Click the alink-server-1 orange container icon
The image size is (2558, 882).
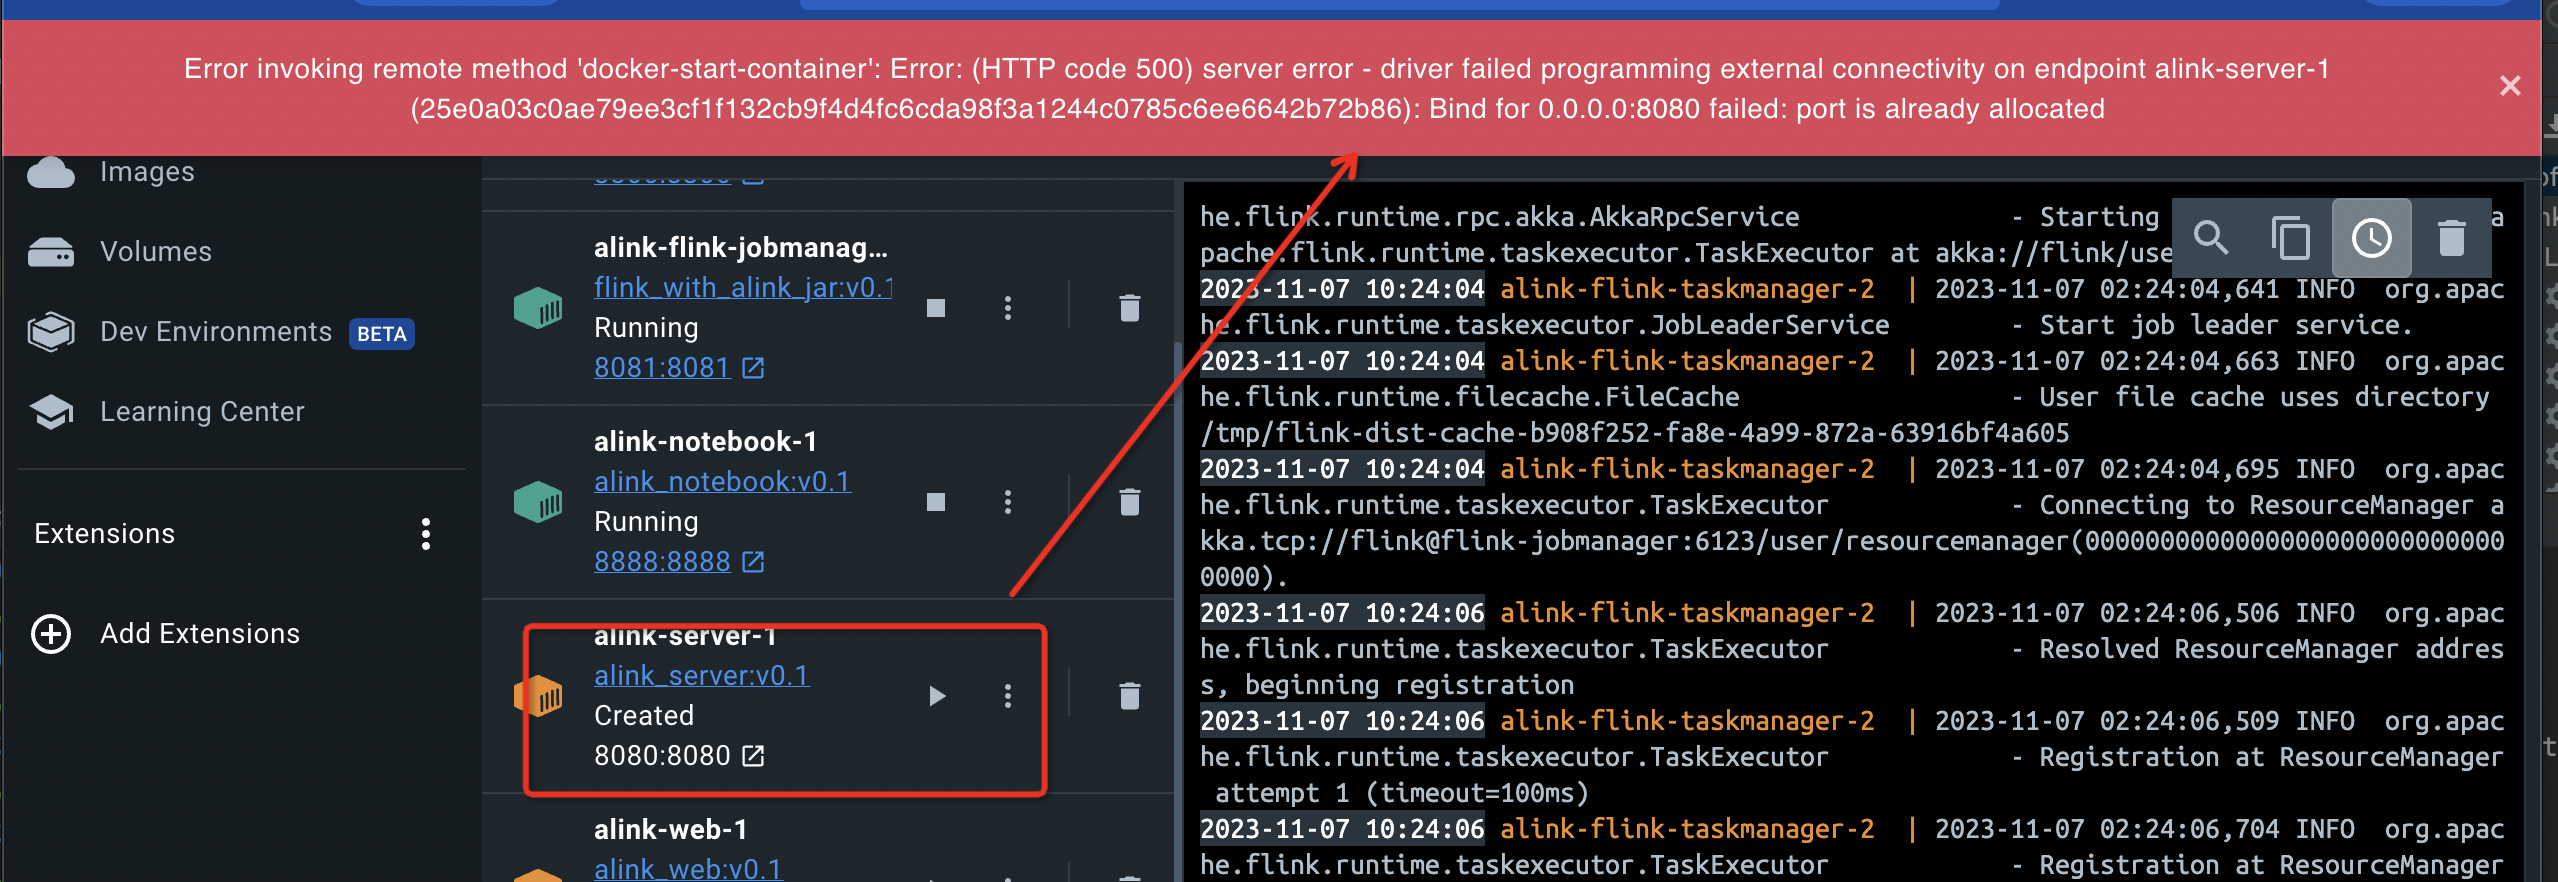[x=538, y=696]
